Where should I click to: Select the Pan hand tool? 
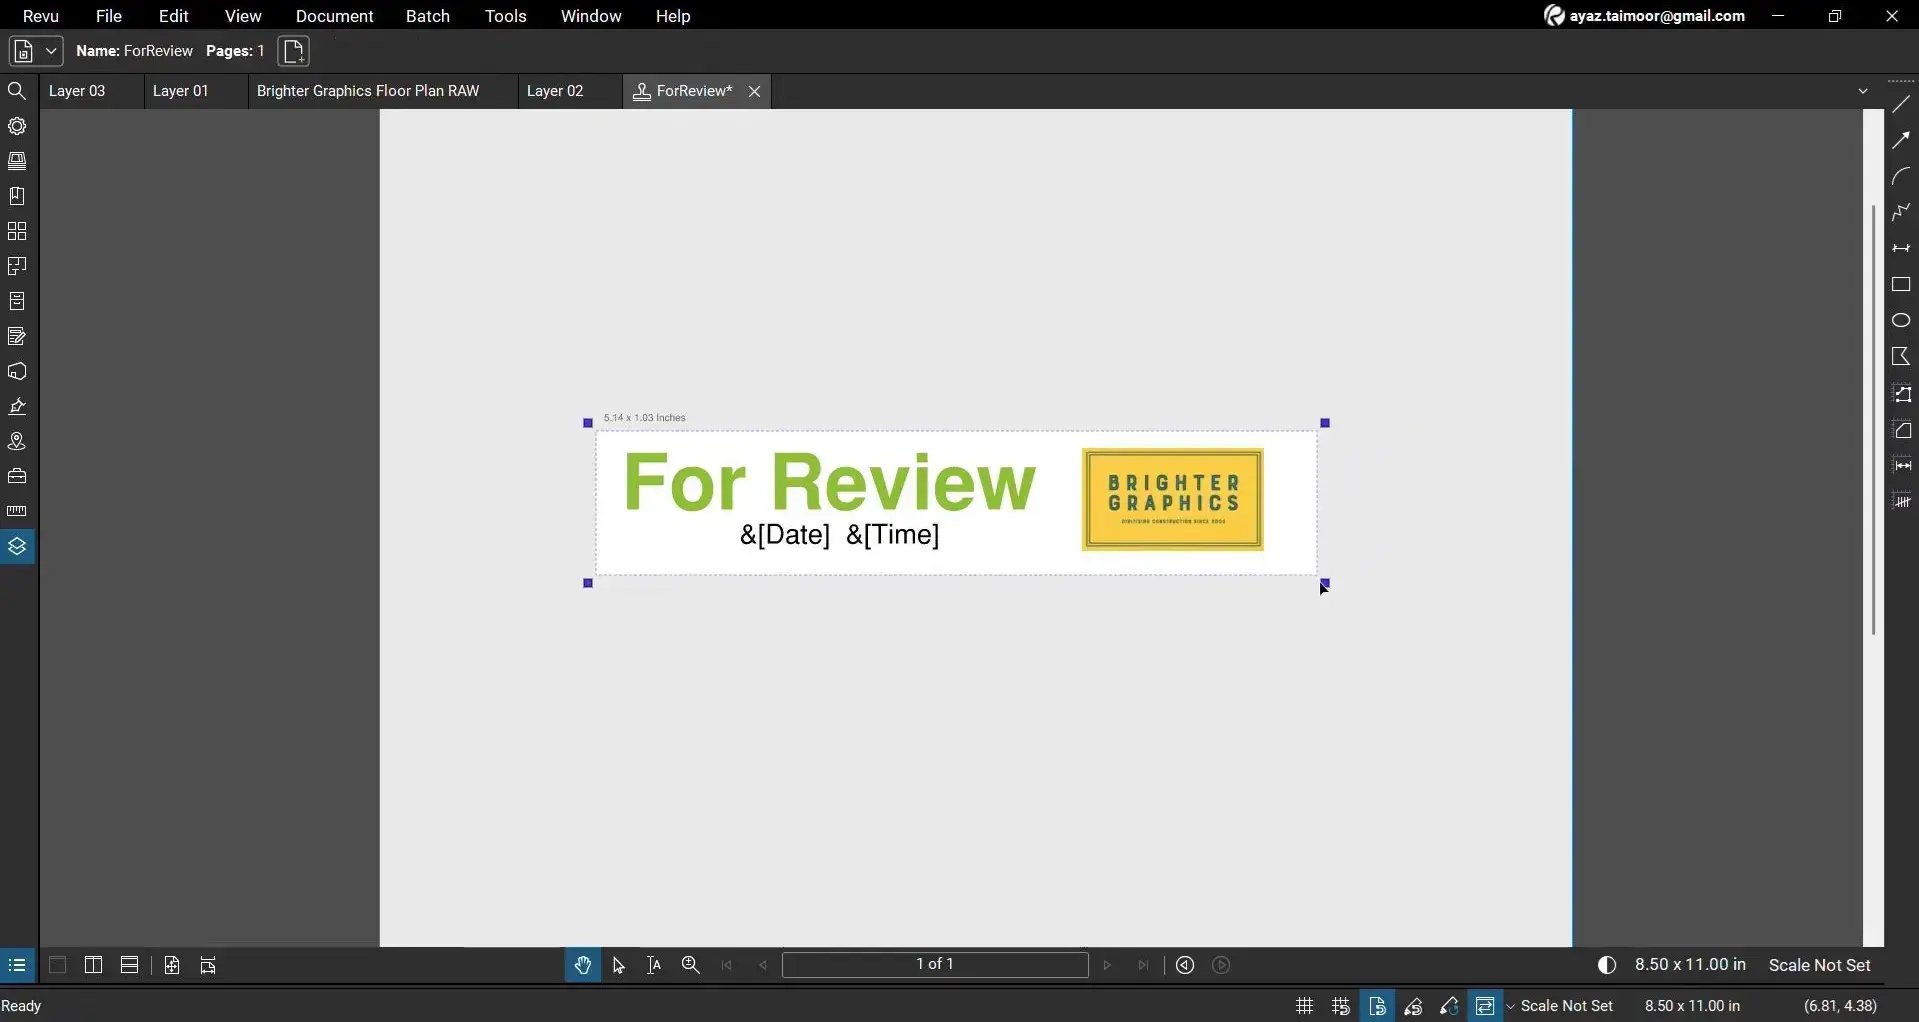point(583,965)
